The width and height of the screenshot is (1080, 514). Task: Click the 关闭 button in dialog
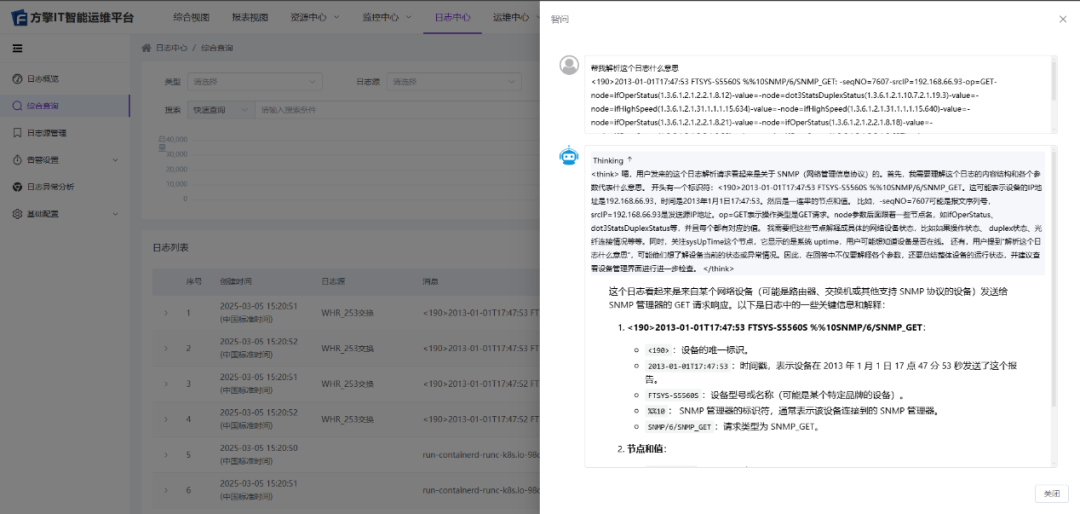(x=1050, y=493)
